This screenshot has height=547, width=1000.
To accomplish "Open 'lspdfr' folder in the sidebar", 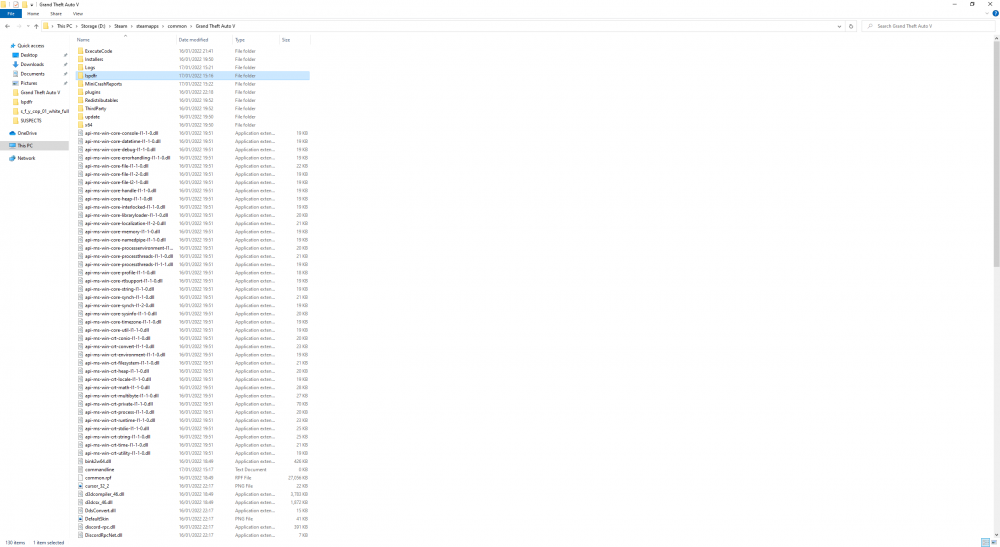I will tap(26, 102).
